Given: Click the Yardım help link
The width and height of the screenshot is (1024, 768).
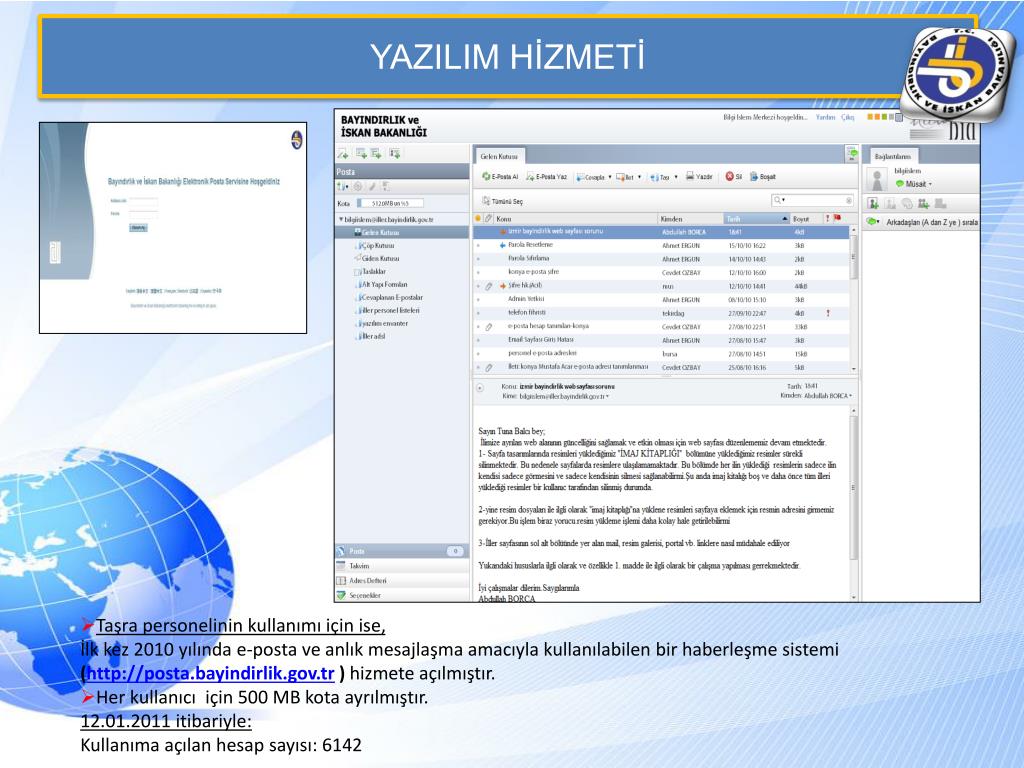Looking at the screenshot, I should click(x=825, y=118).
